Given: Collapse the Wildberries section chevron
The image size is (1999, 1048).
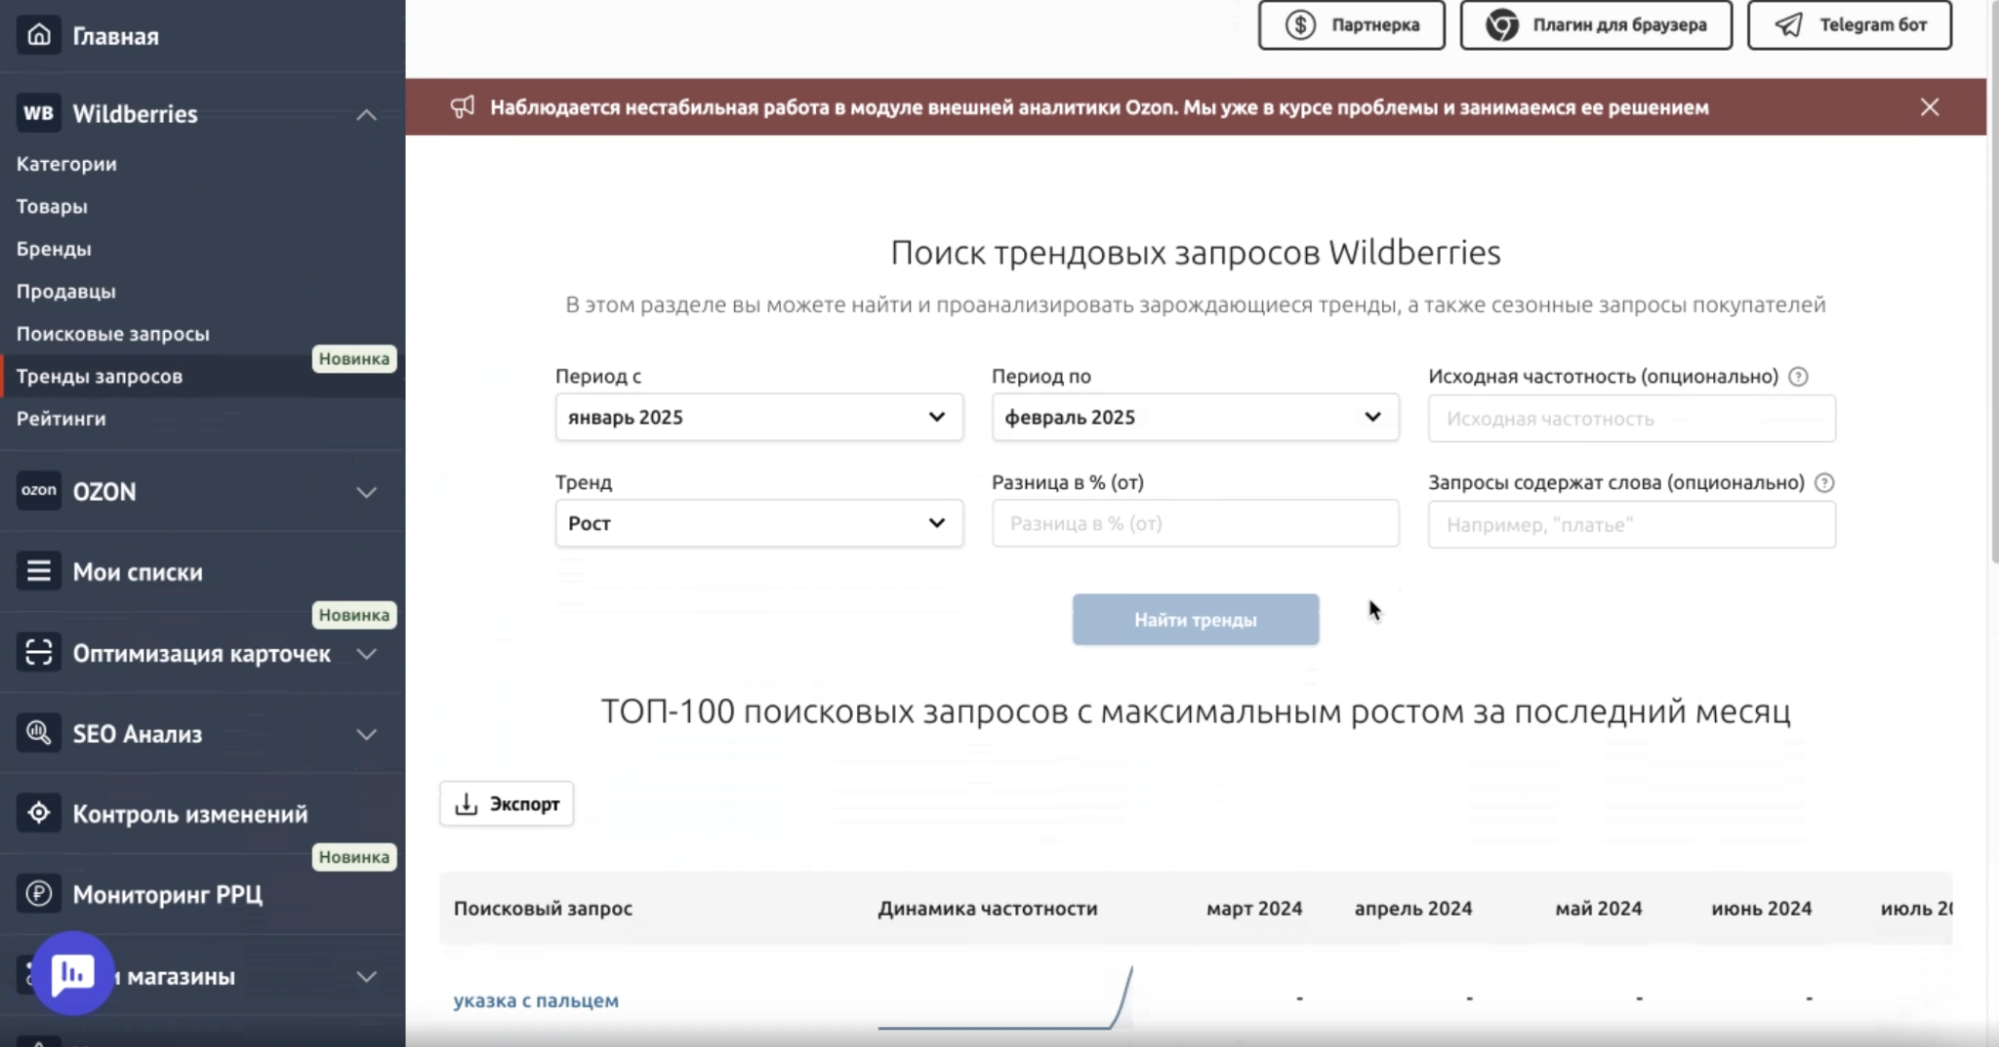Looking at the screenshot, I should [367, 114].
